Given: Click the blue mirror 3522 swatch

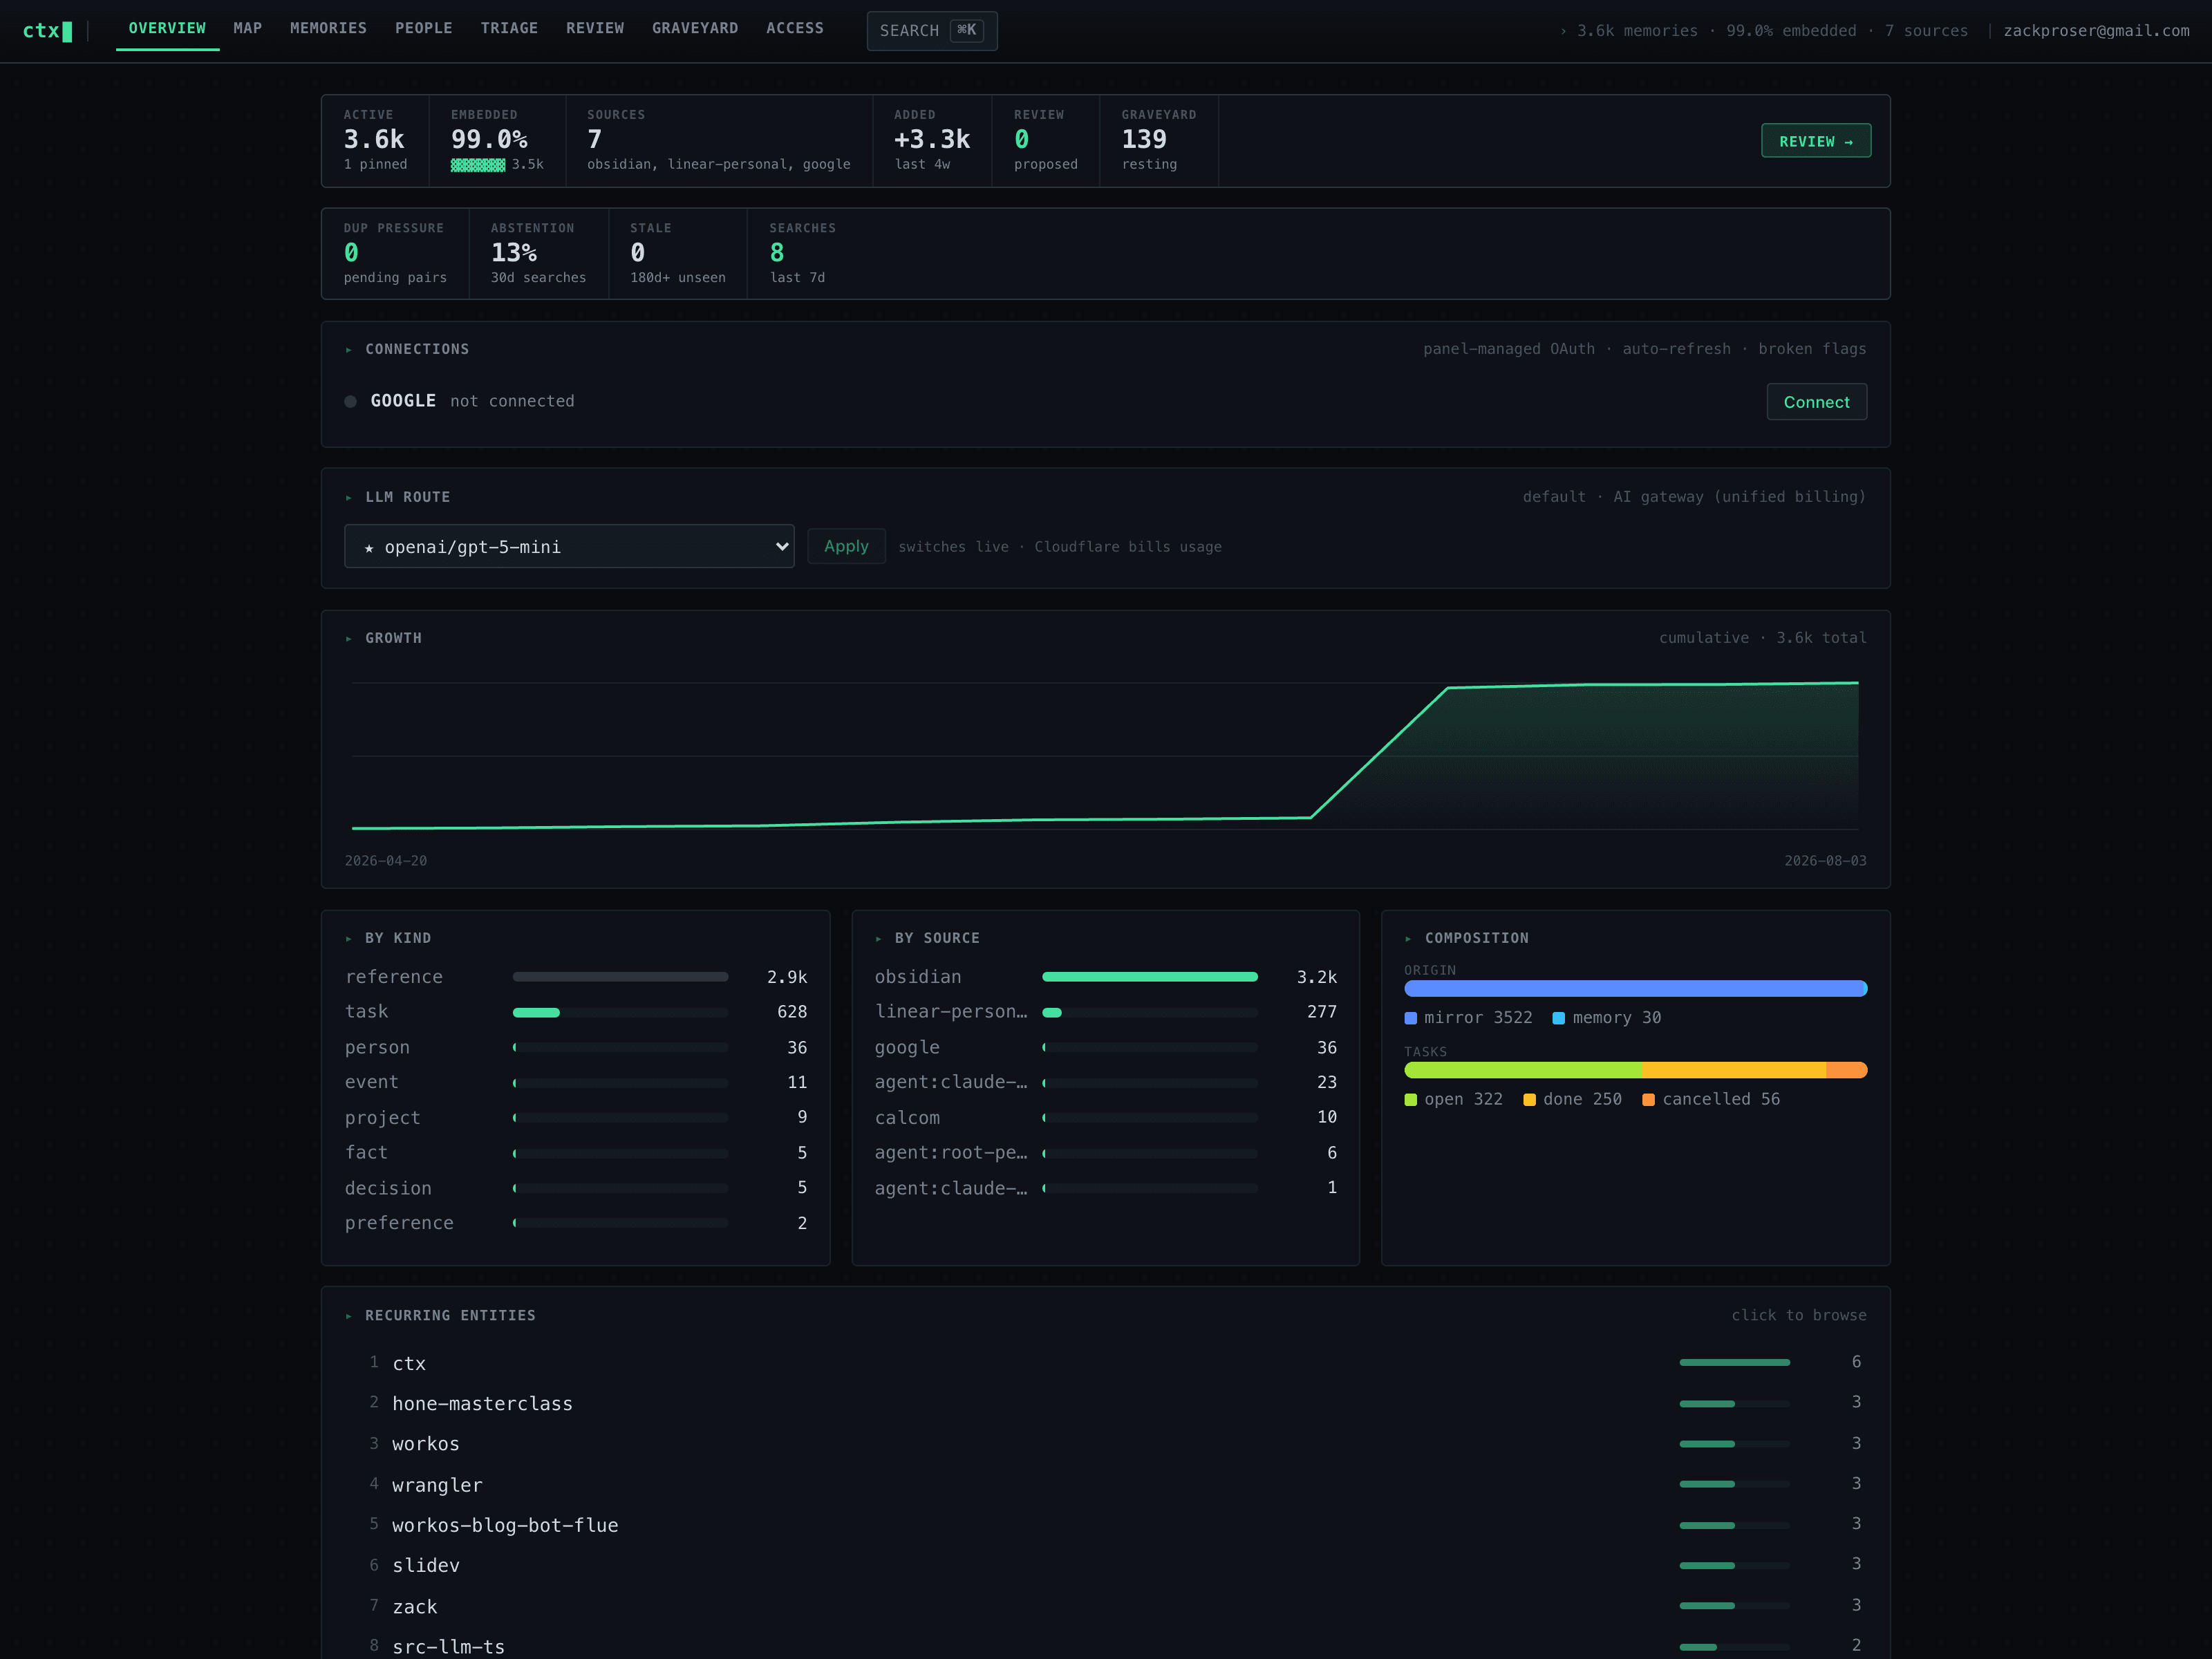Looking at the screenshot, I should 1410,1018.
